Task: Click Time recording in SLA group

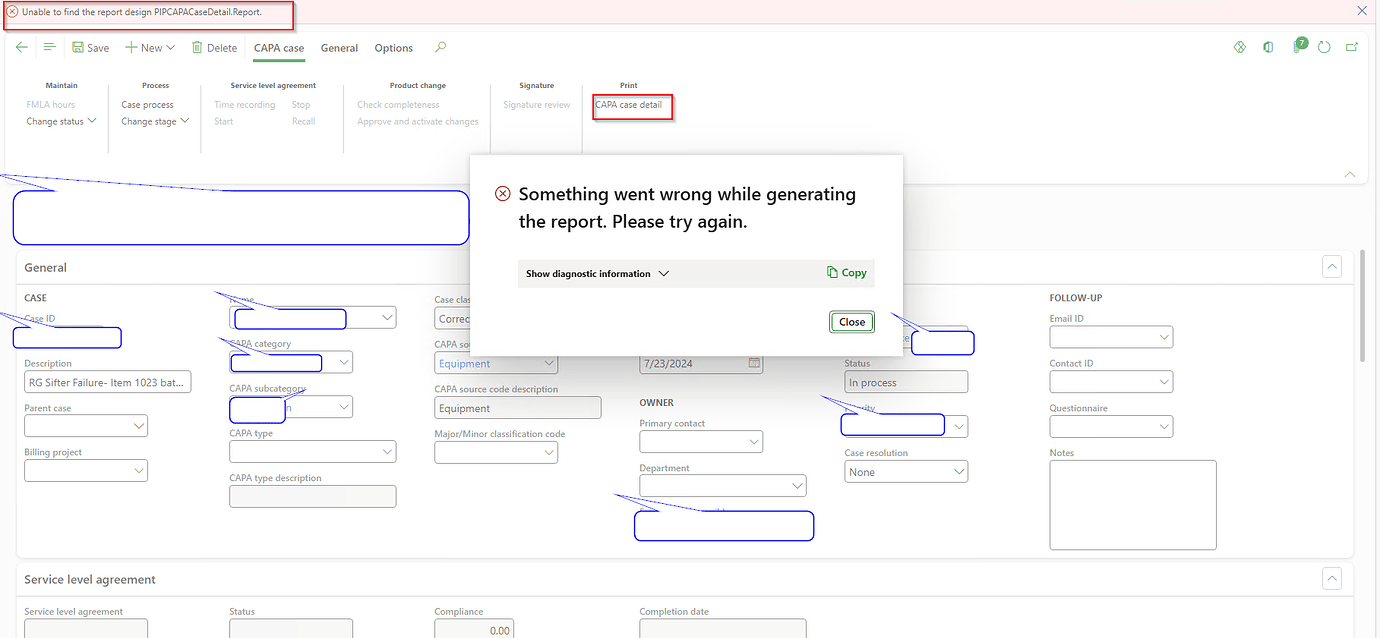Action: 244,105
